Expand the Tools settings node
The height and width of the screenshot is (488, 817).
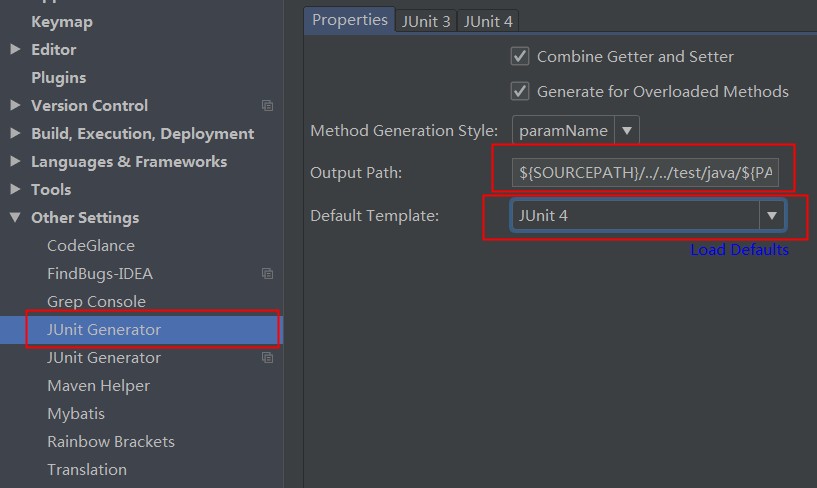(x=15, y=189)
